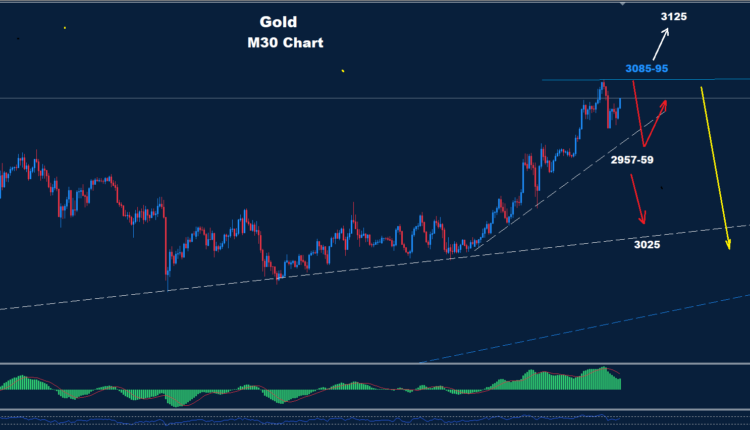Click the white arrow pointing to 3125
The image size is (750, 430).
(x=661, y=45)
